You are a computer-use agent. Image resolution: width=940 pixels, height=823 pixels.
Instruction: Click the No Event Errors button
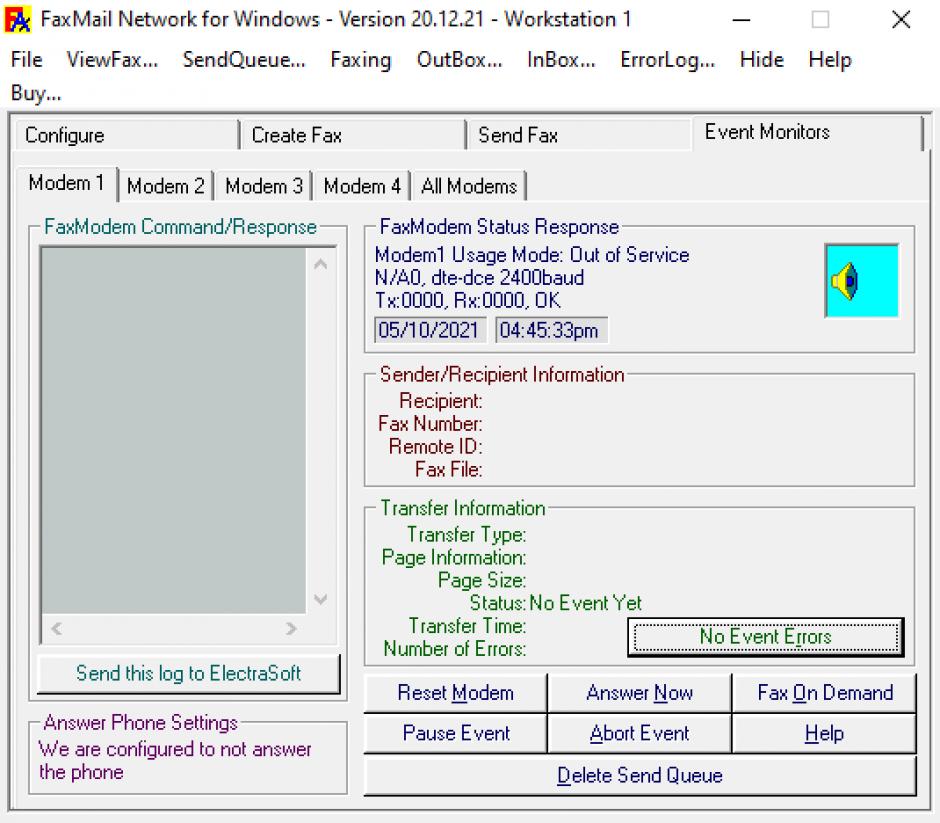(x=766, y=637)
